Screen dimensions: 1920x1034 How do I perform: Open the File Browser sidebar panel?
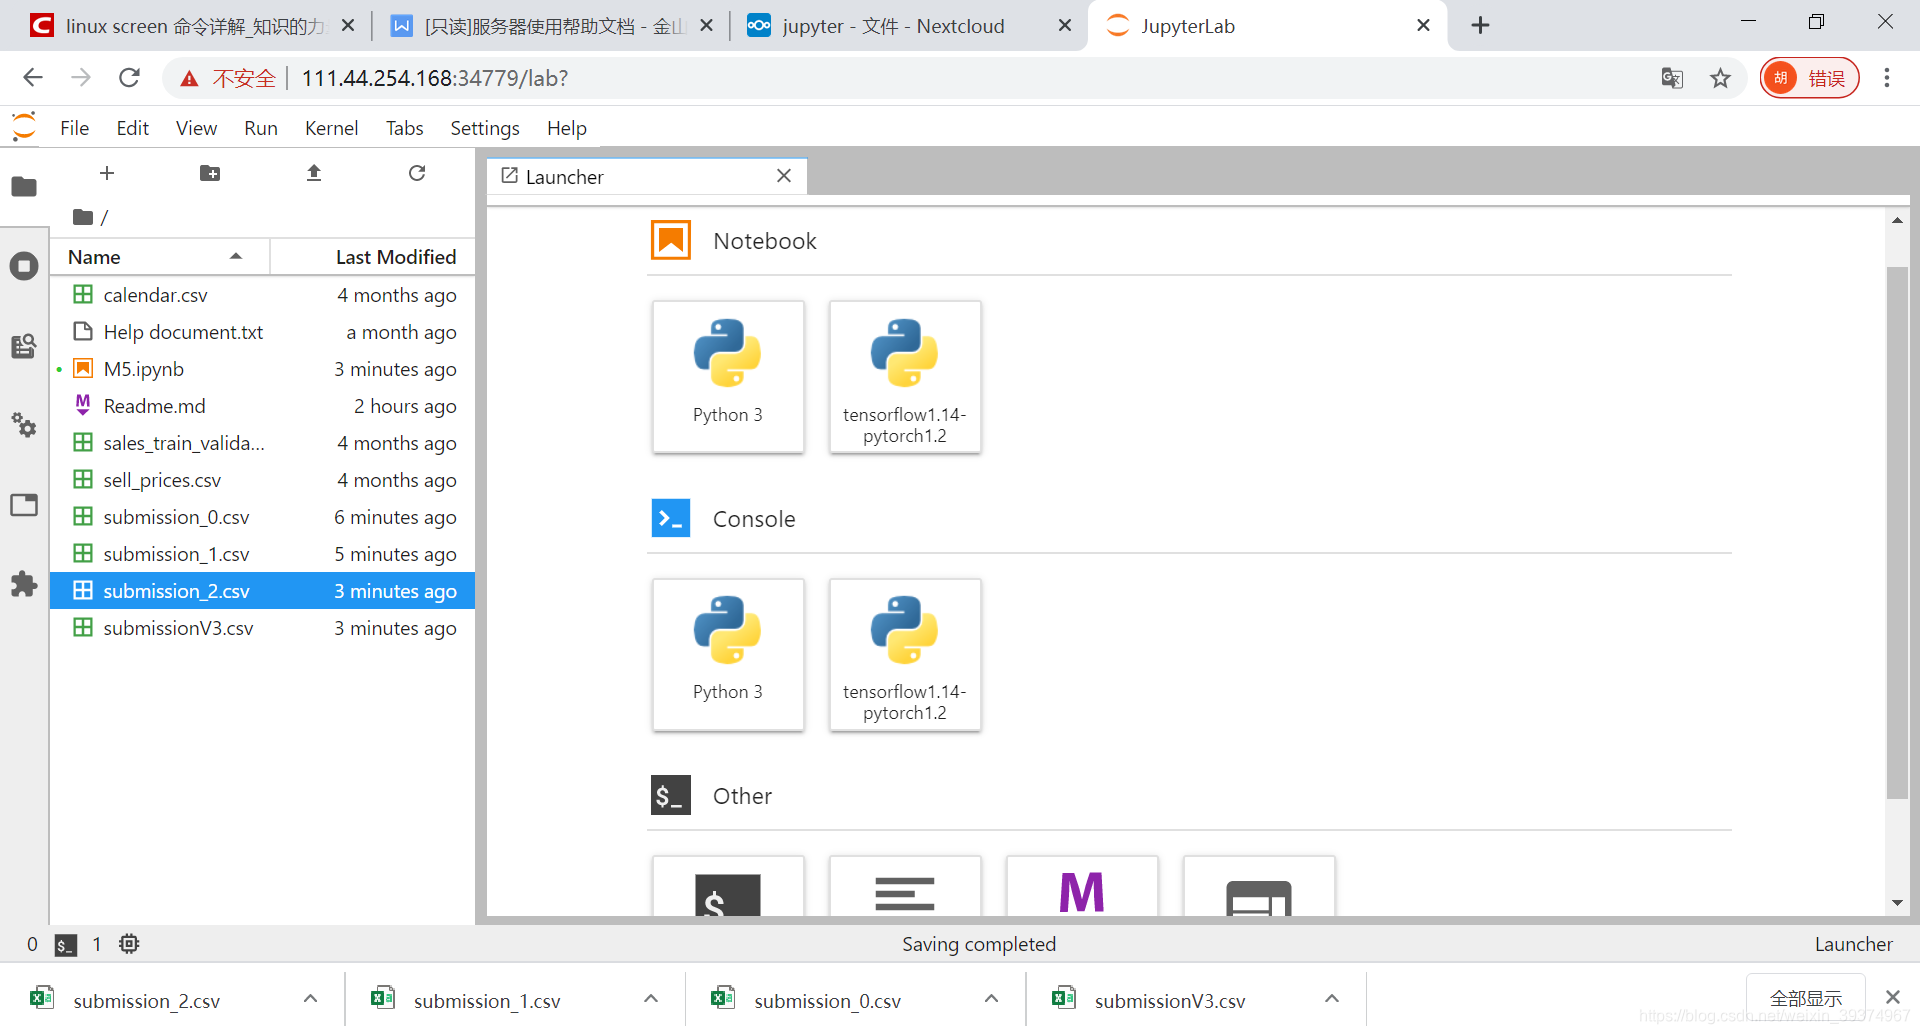(24, 187)
